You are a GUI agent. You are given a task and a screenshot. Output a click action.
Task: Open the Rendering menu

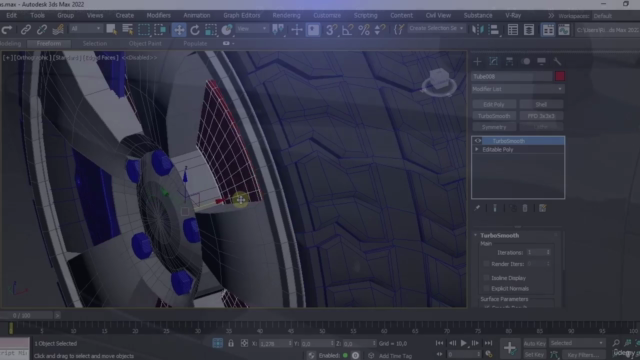click(x=286, y=15)
